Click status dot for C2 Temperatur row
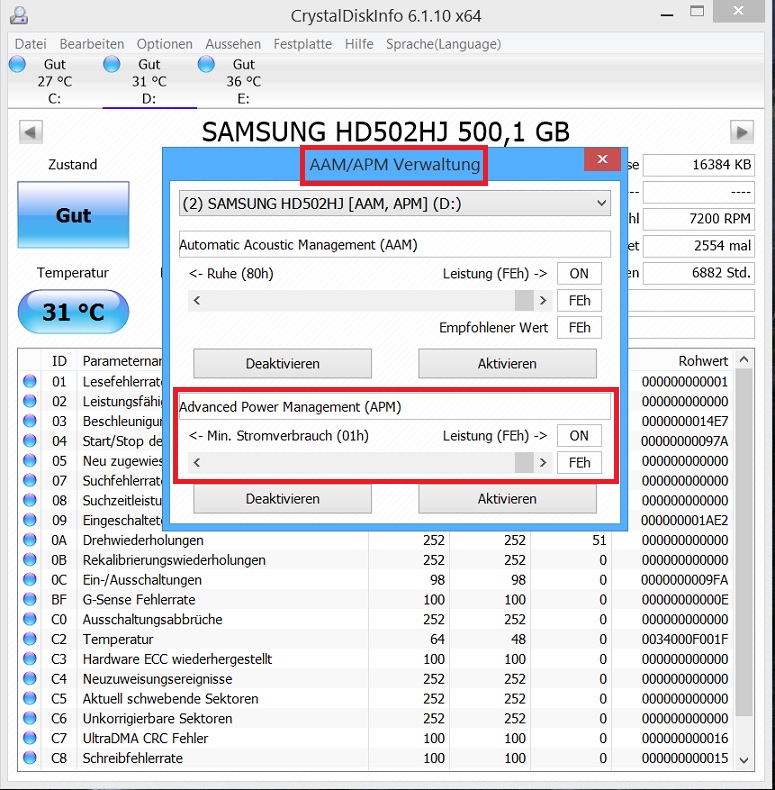Screen dimensions: 775x790 pyautogui.click(x=30, y=639)
